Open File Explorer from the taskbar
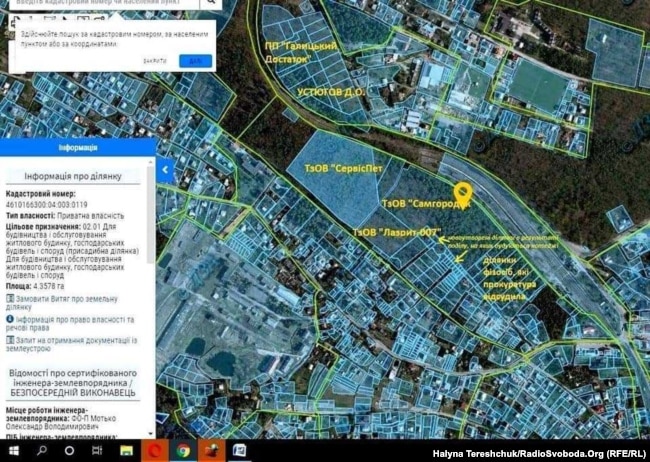650x462 pixels. point(126,451)
